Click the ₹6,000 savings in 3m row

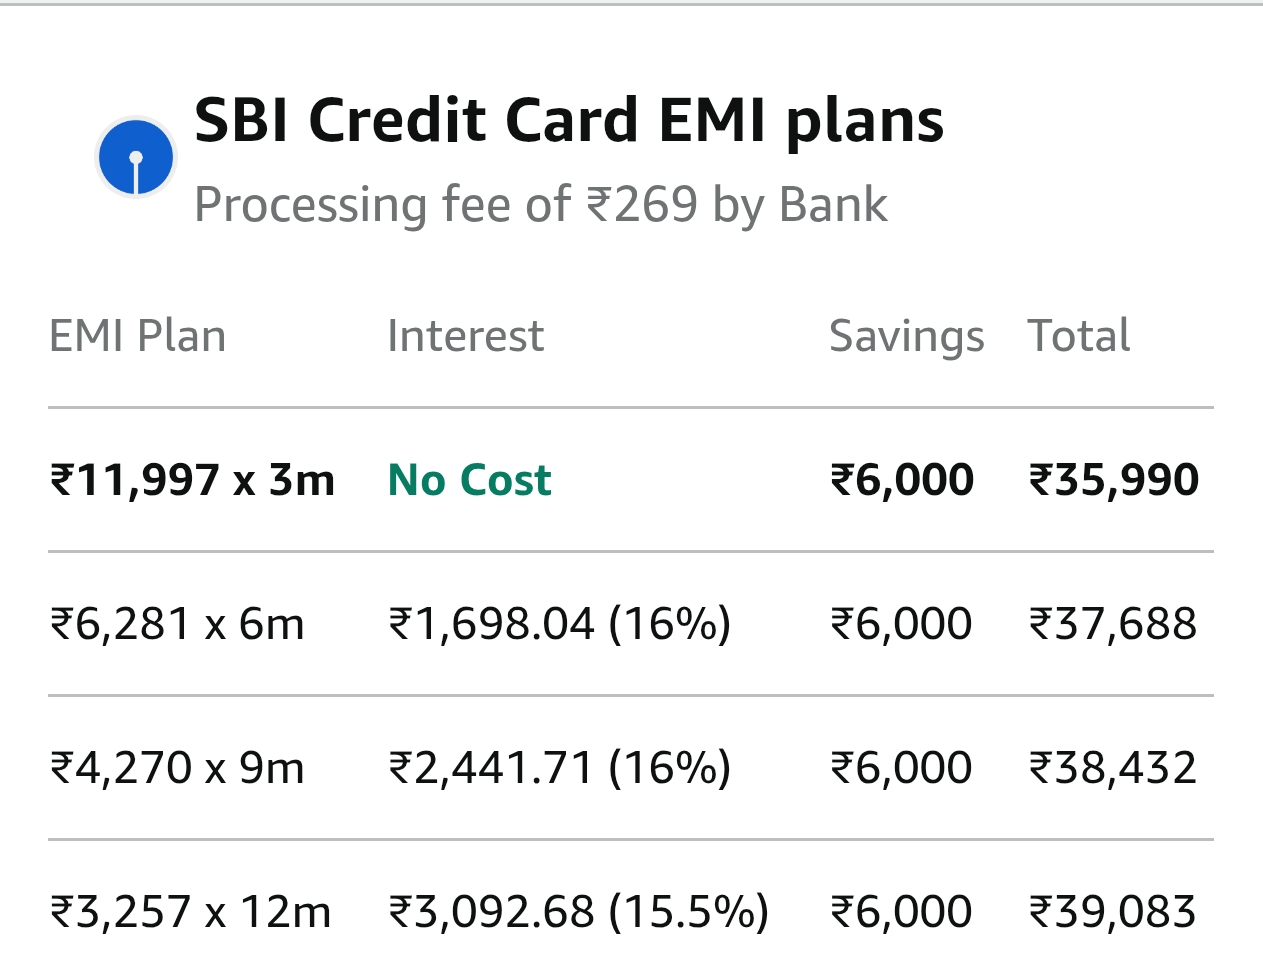click(x=901, y=480)
